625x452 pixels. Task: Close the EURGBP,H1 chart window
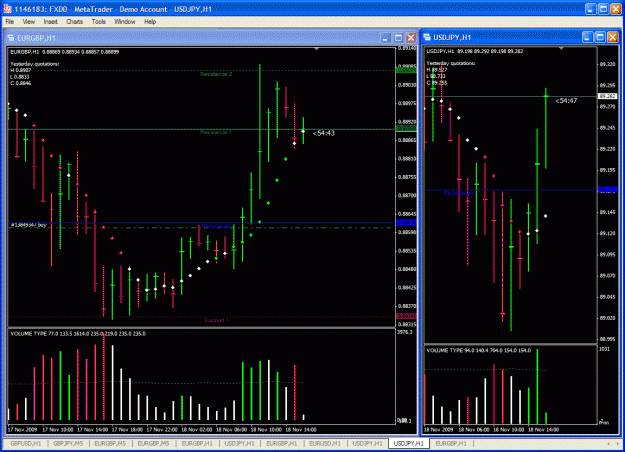pyautogui.click(x=411, y=38)
